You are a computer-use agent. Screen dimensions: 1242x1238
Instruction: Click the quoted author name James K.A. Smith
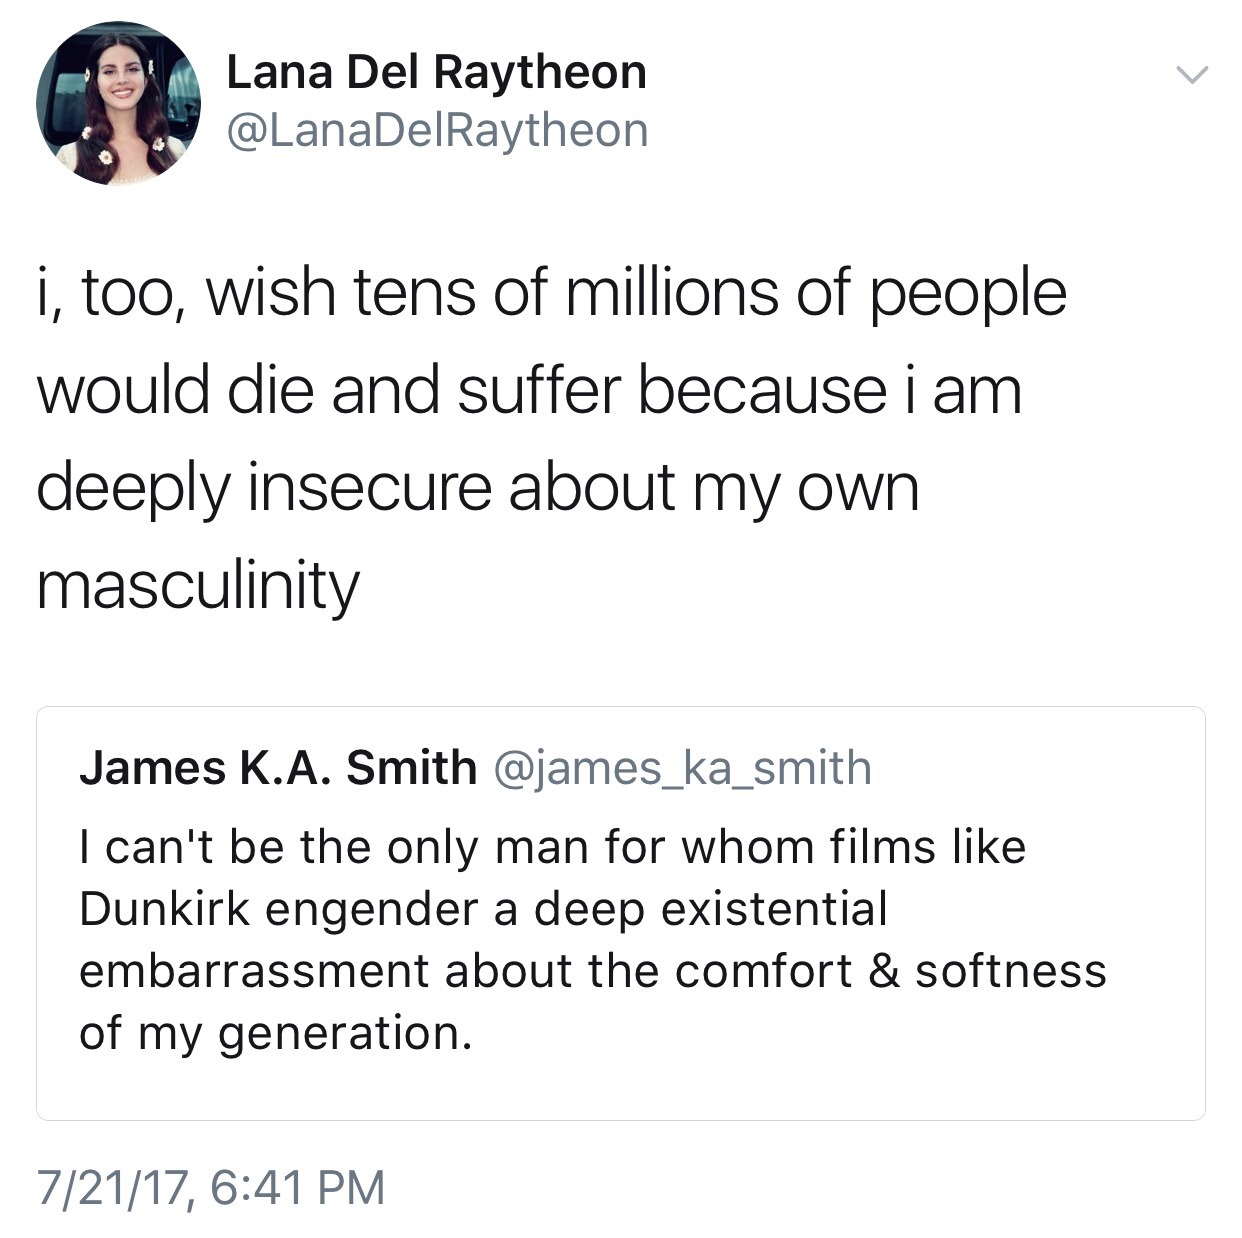click(x=278, y=768)
